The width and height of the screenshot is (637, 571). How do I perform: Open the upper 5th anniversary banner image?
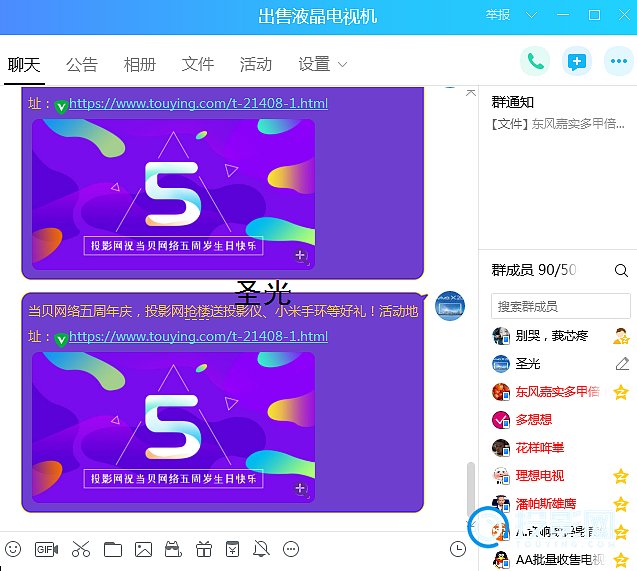173,194
